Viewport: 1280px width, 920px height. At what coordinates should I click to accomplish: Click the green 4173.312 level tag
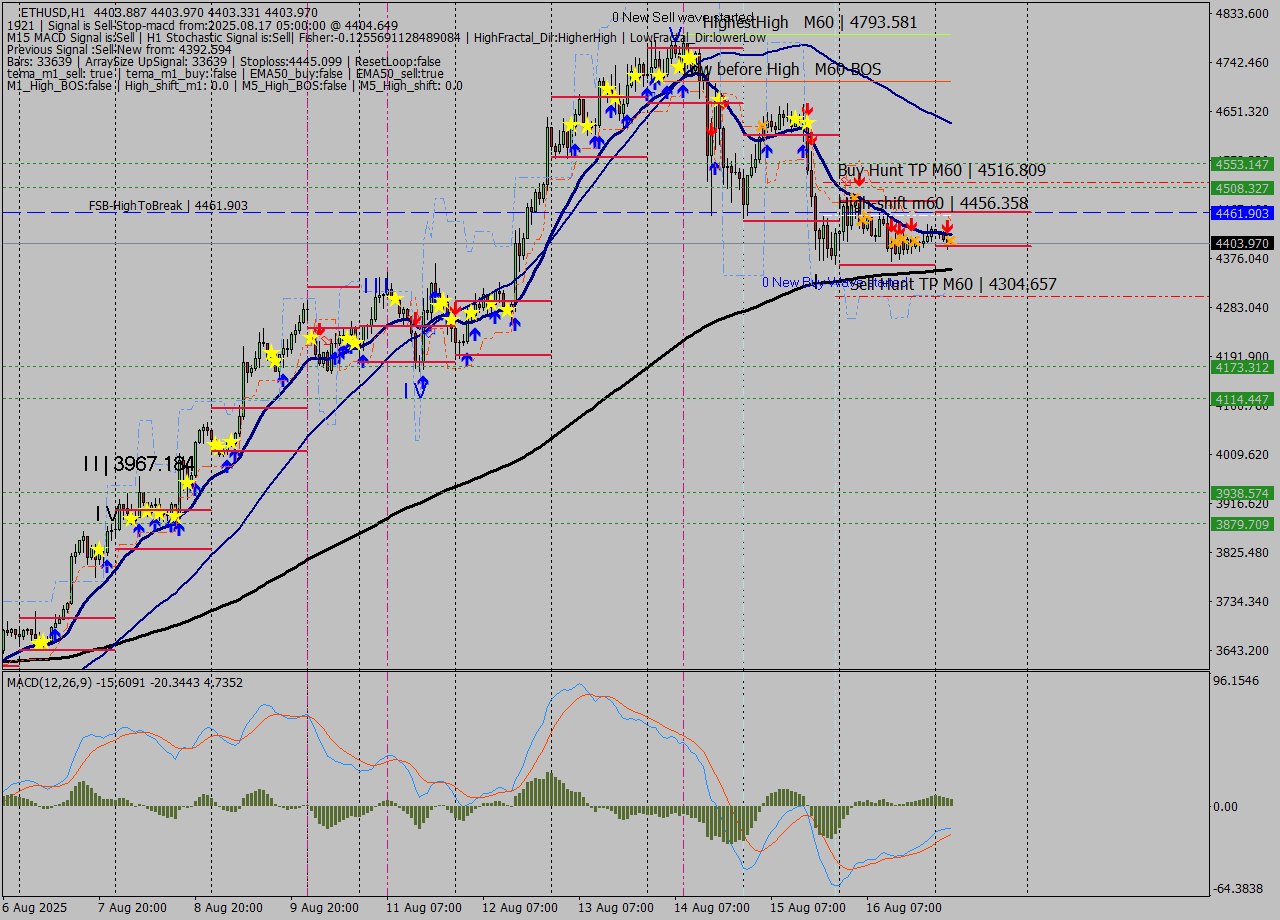point(1241,367)
